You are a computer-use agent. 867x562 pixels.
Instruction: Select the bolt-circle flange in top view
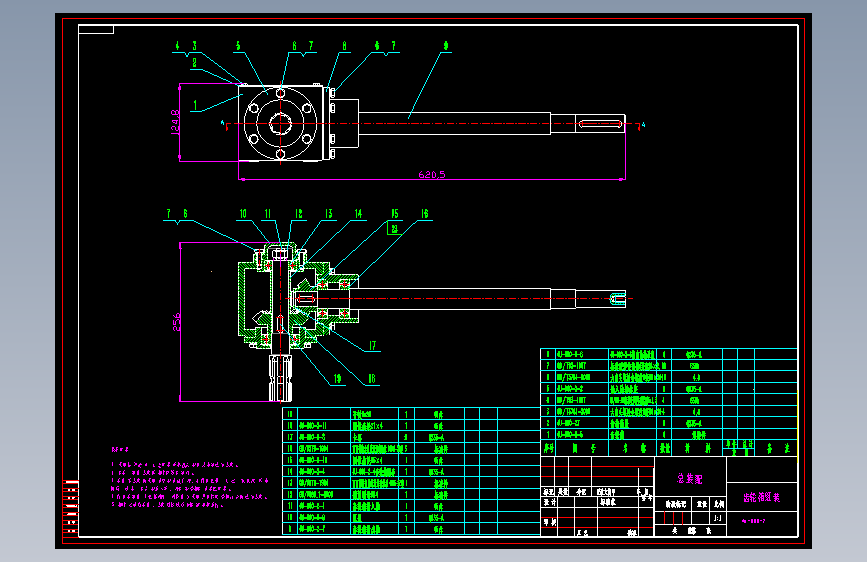coord(280,123)
